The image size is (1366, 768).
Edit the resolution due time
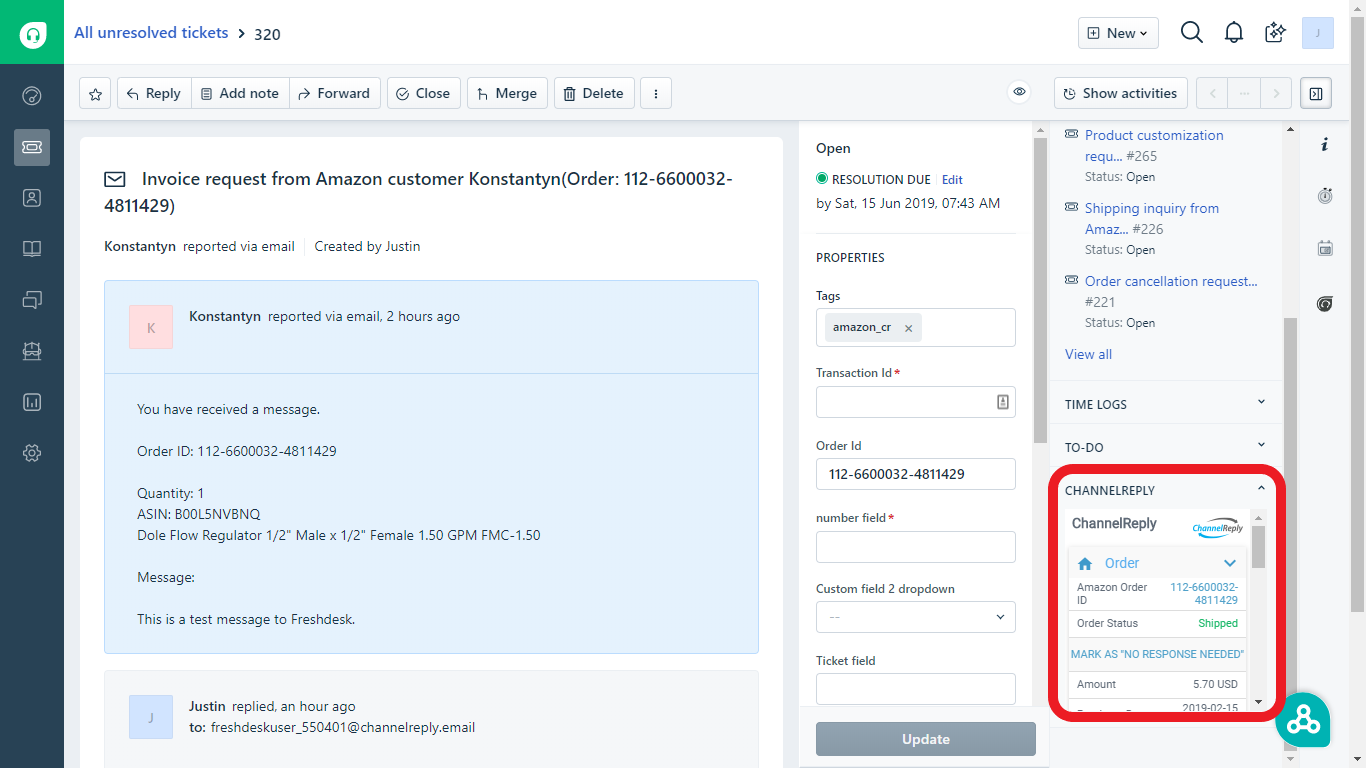coord(952,180)
